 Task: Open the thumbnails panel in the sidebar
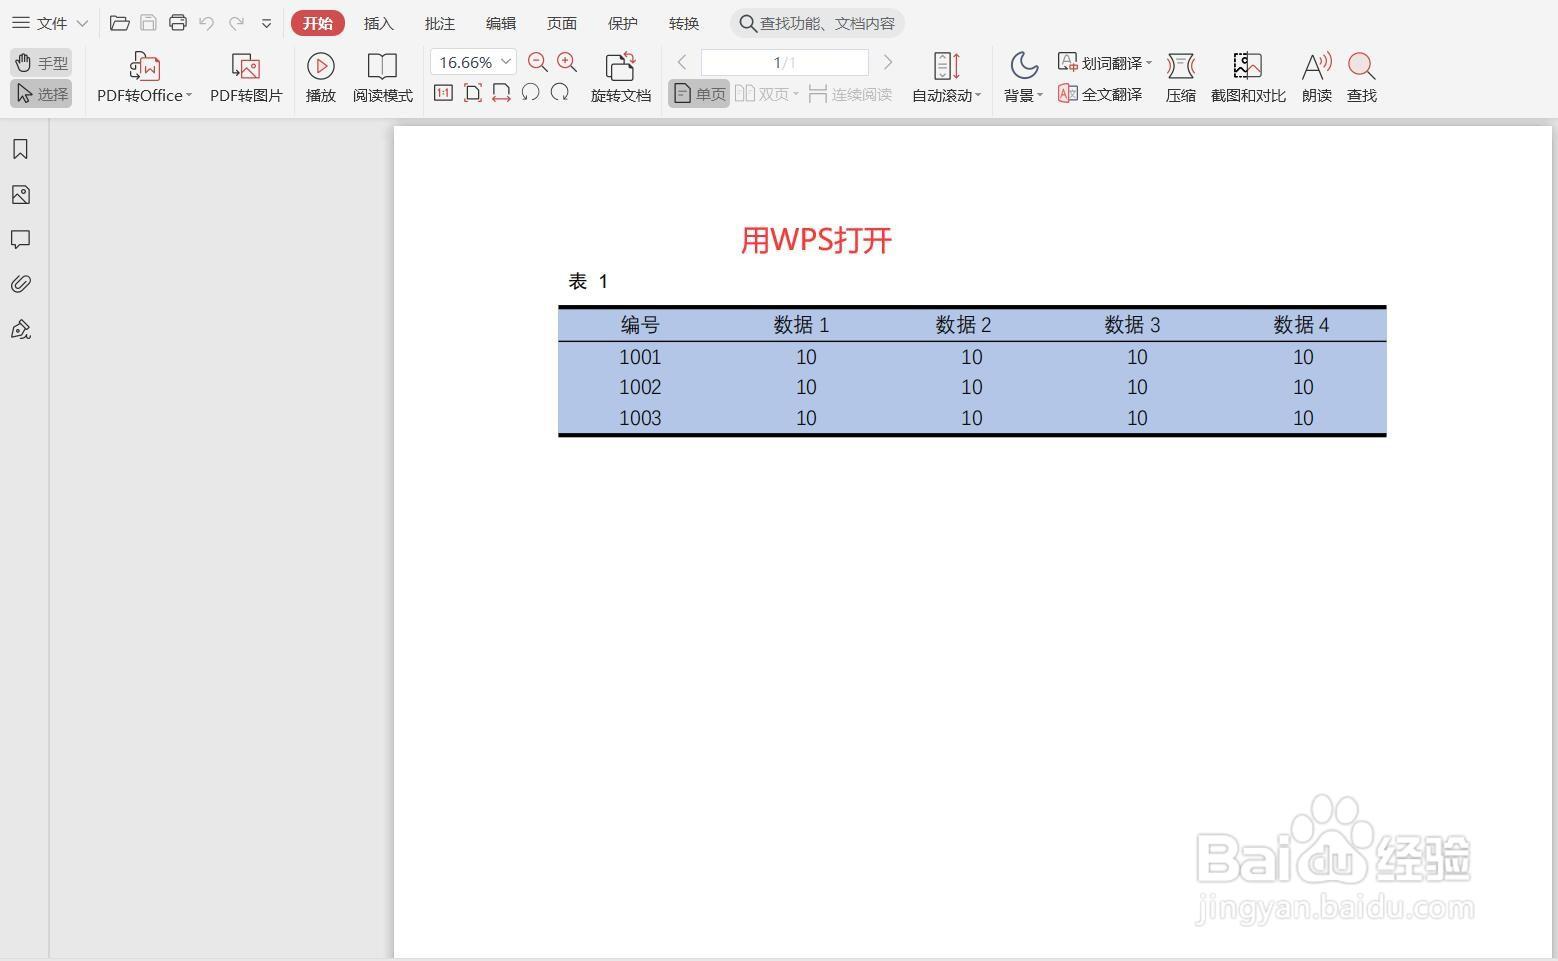coord(20,194)
